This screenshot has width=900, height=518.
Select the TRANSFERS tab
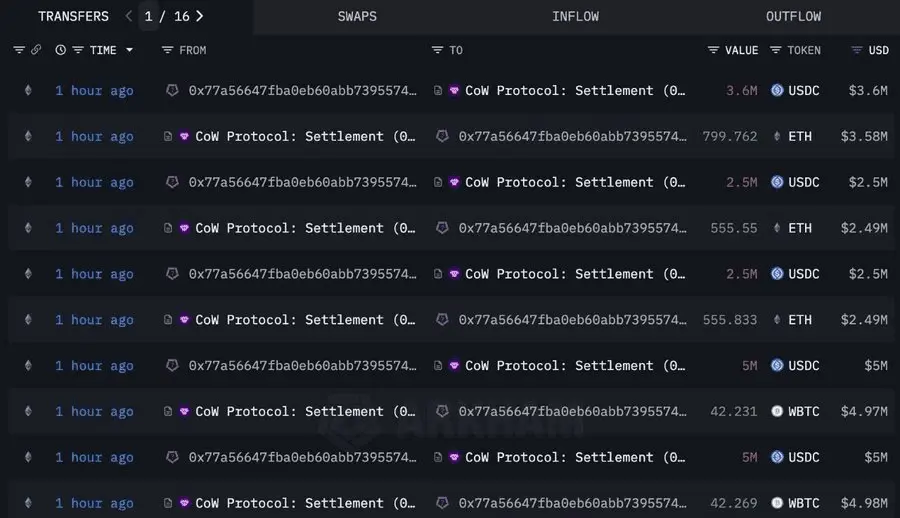(x=73, y=17)
